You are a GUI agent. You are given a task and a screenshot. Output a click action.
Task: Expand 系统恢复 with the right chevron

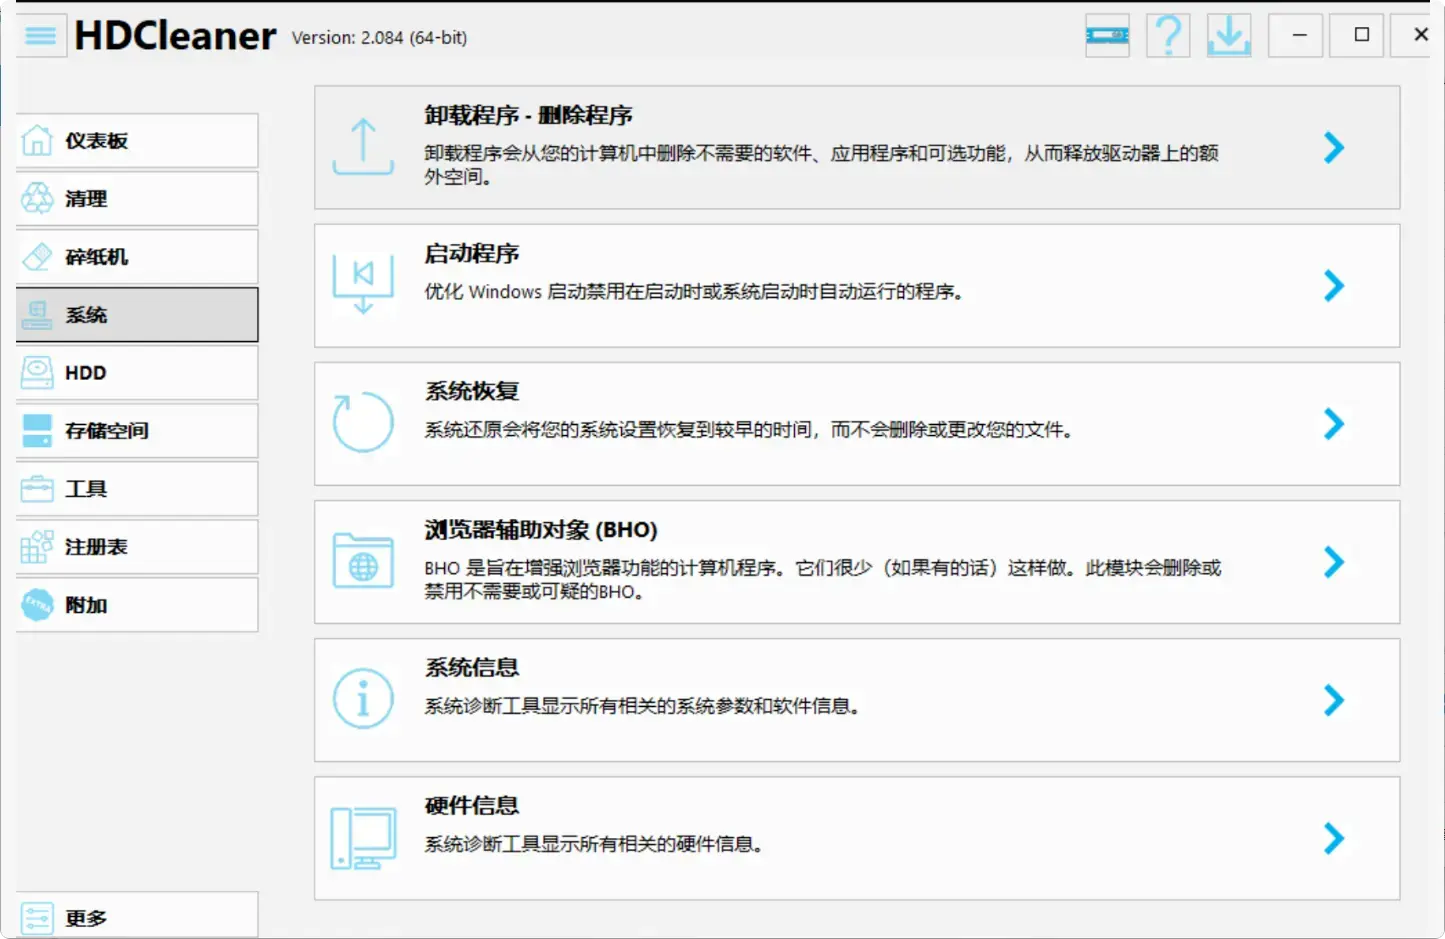(1334, 424)
